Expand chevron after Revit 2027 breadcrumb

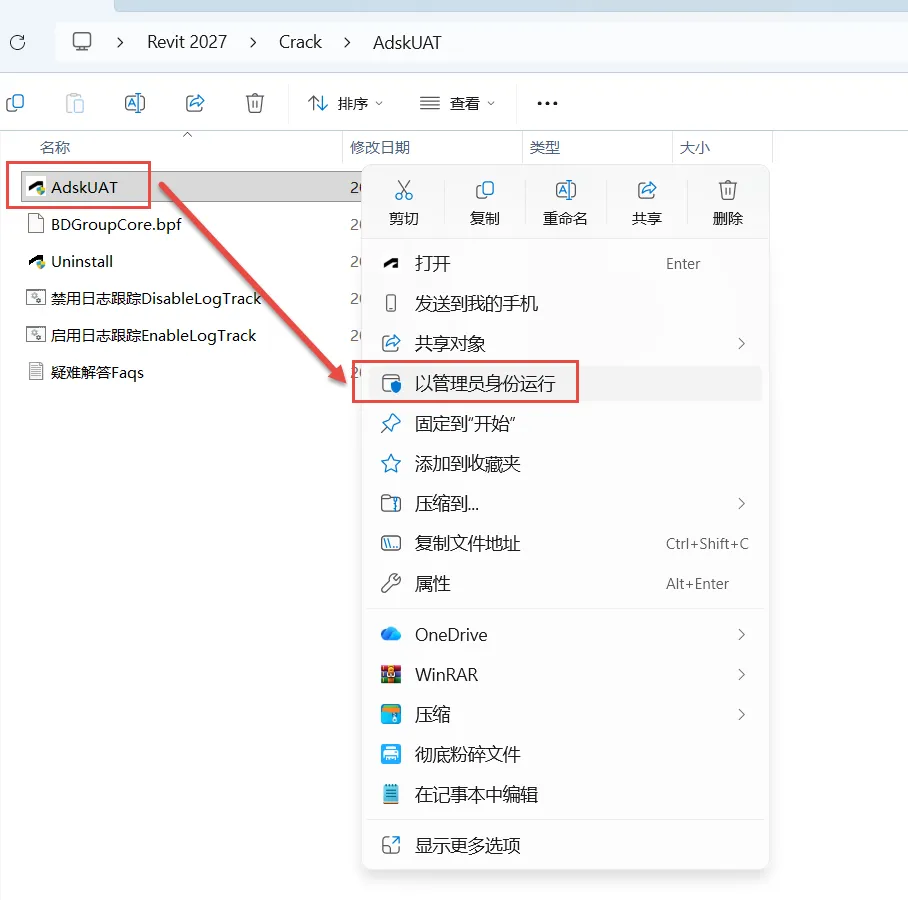(x=253, y=43)
